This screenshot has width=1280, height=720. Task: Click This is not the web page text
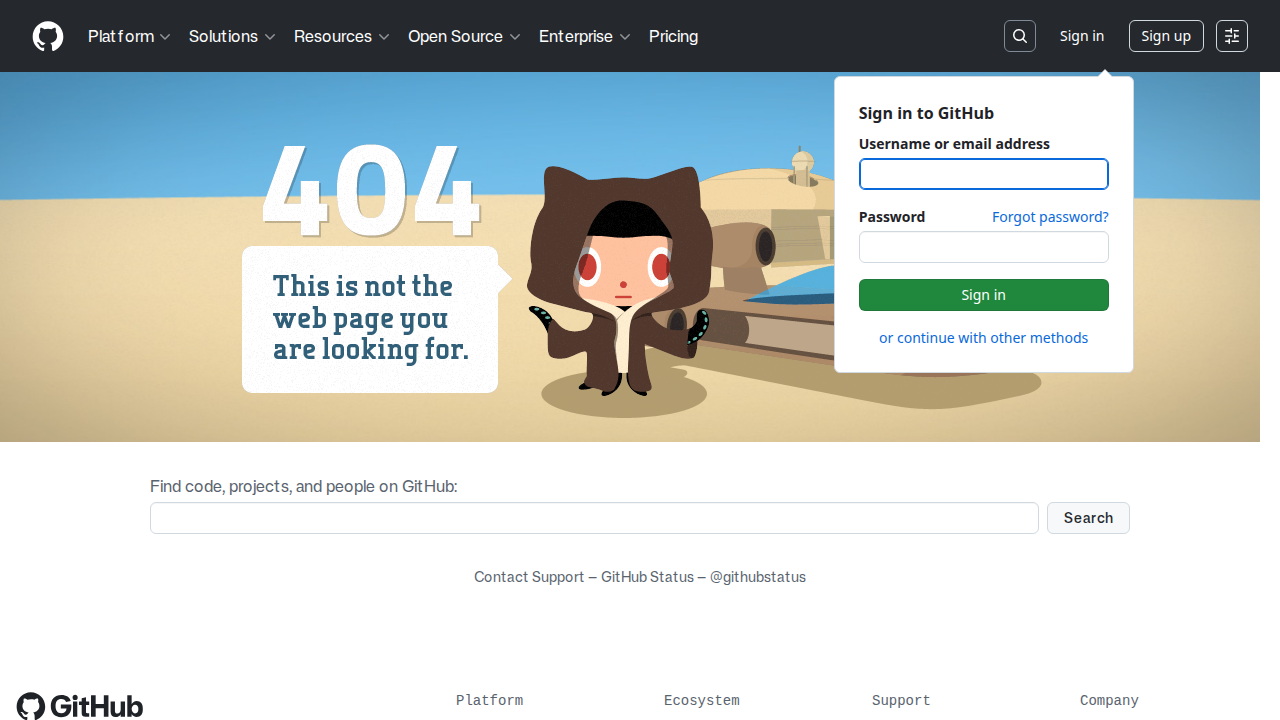point(371,318)
